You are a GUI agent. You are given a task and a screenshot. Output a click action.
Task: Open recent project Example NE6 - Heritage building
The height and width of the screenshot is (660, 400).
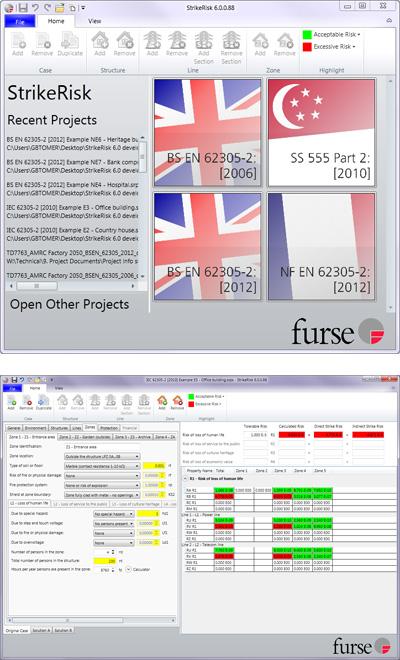pyautogui.click(x=72, y=143)
